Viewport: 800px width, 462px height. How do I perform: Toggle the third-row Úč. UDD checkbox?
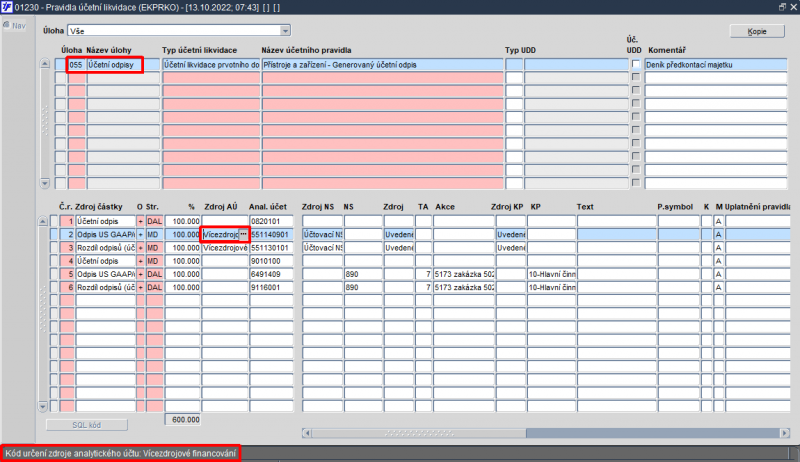636,90
